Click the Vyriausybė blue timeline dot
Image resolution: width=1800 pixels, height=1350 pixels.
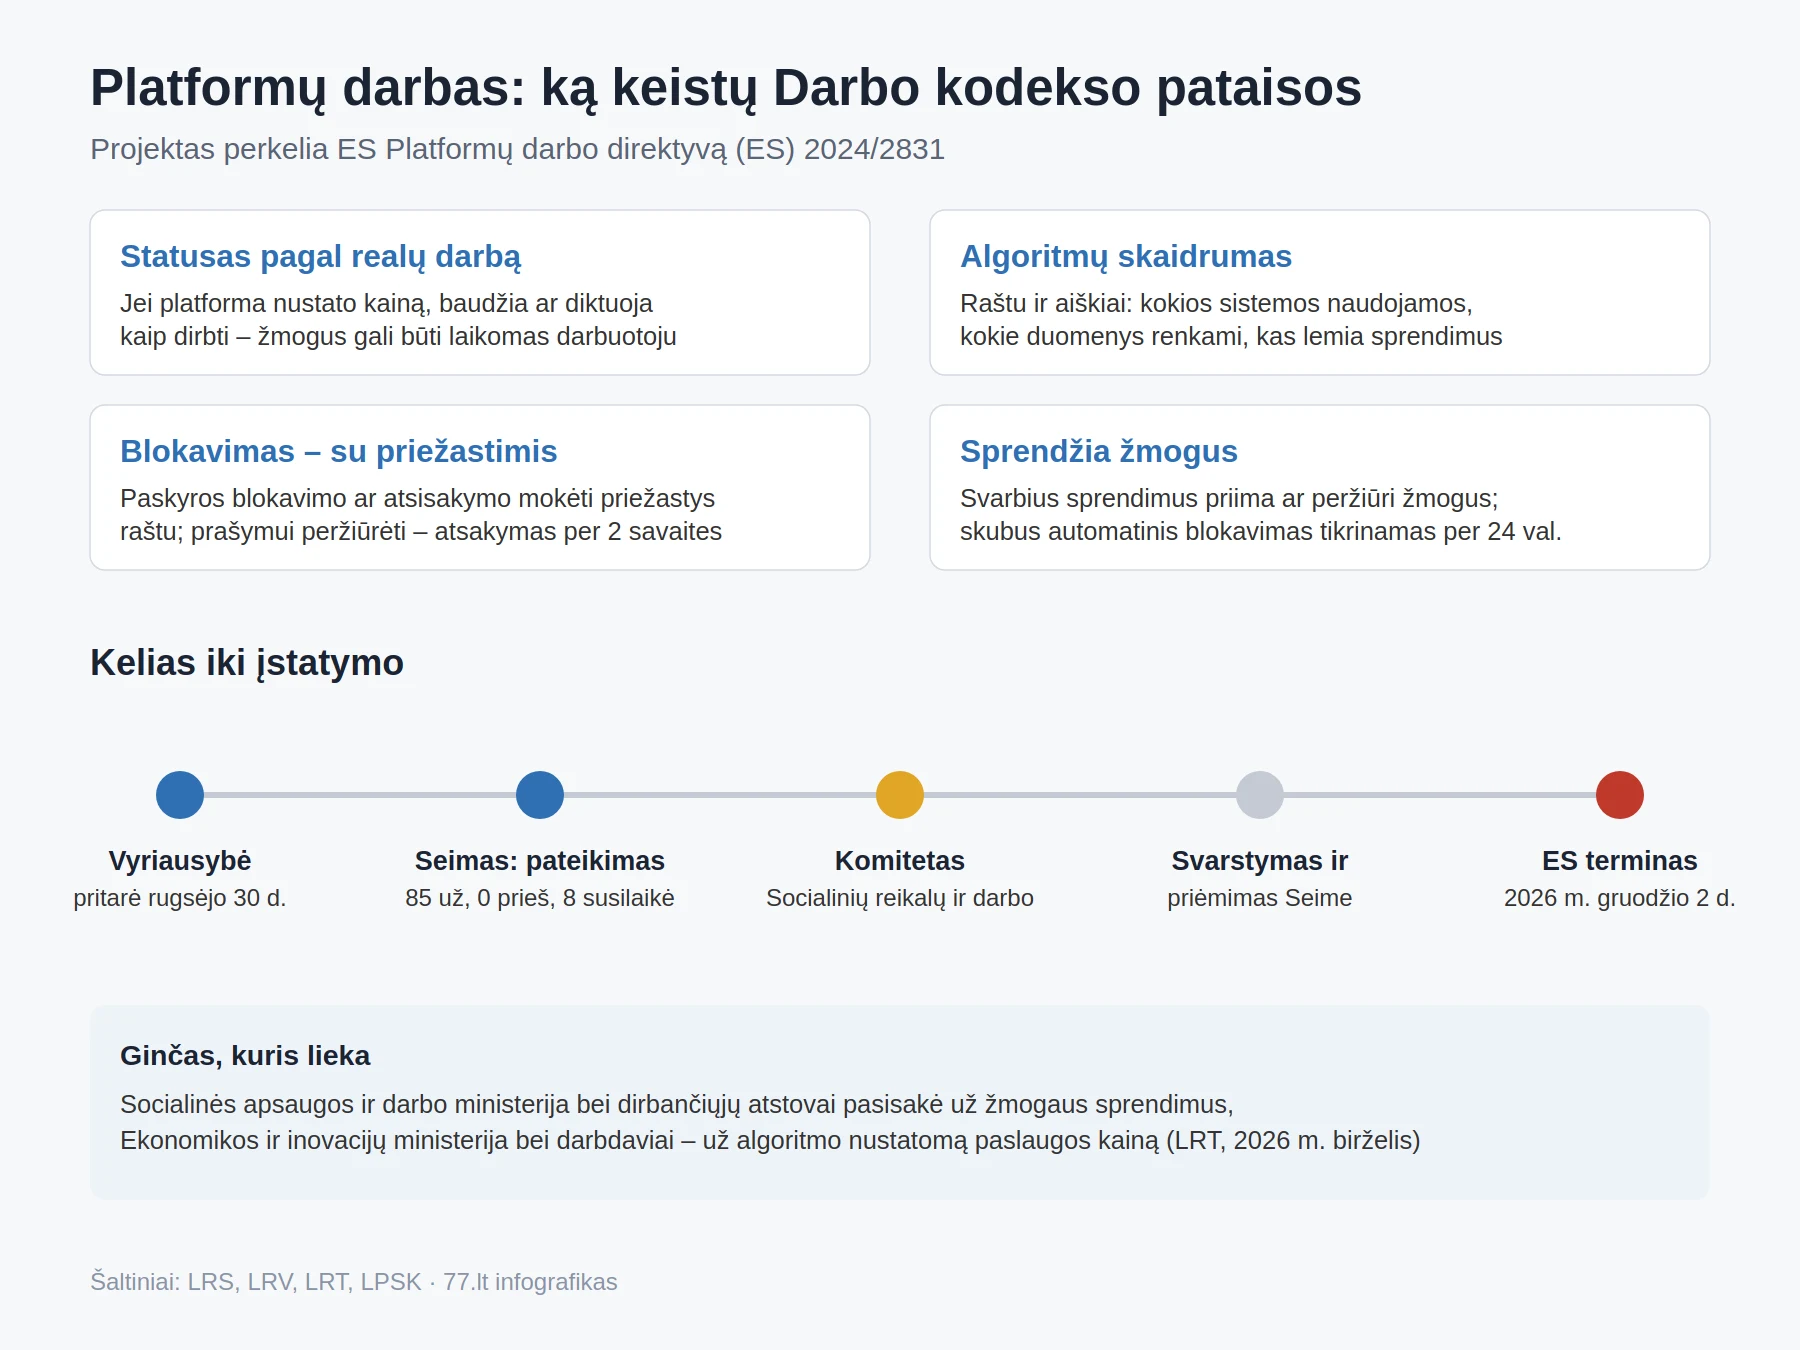(180, 795)
